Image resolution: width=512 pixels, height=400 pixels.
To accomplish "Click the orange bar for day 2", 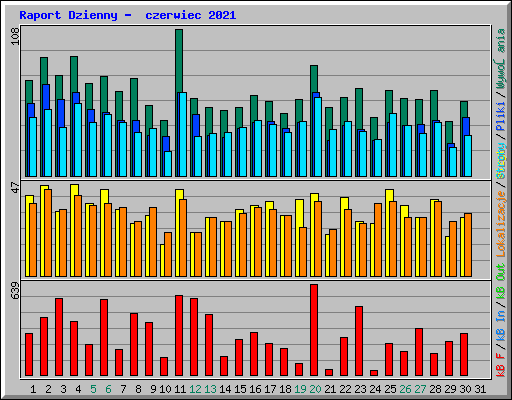I will coord(48,233).
